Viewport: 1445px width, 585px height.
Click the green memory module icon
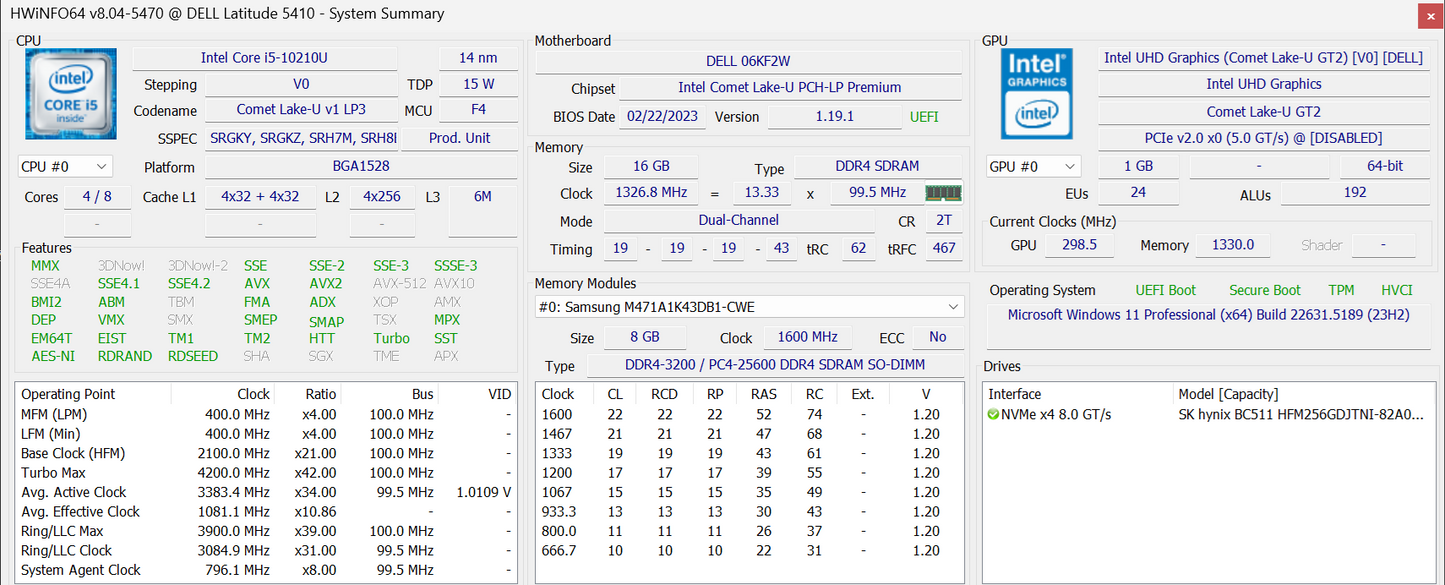click(943, 193)
